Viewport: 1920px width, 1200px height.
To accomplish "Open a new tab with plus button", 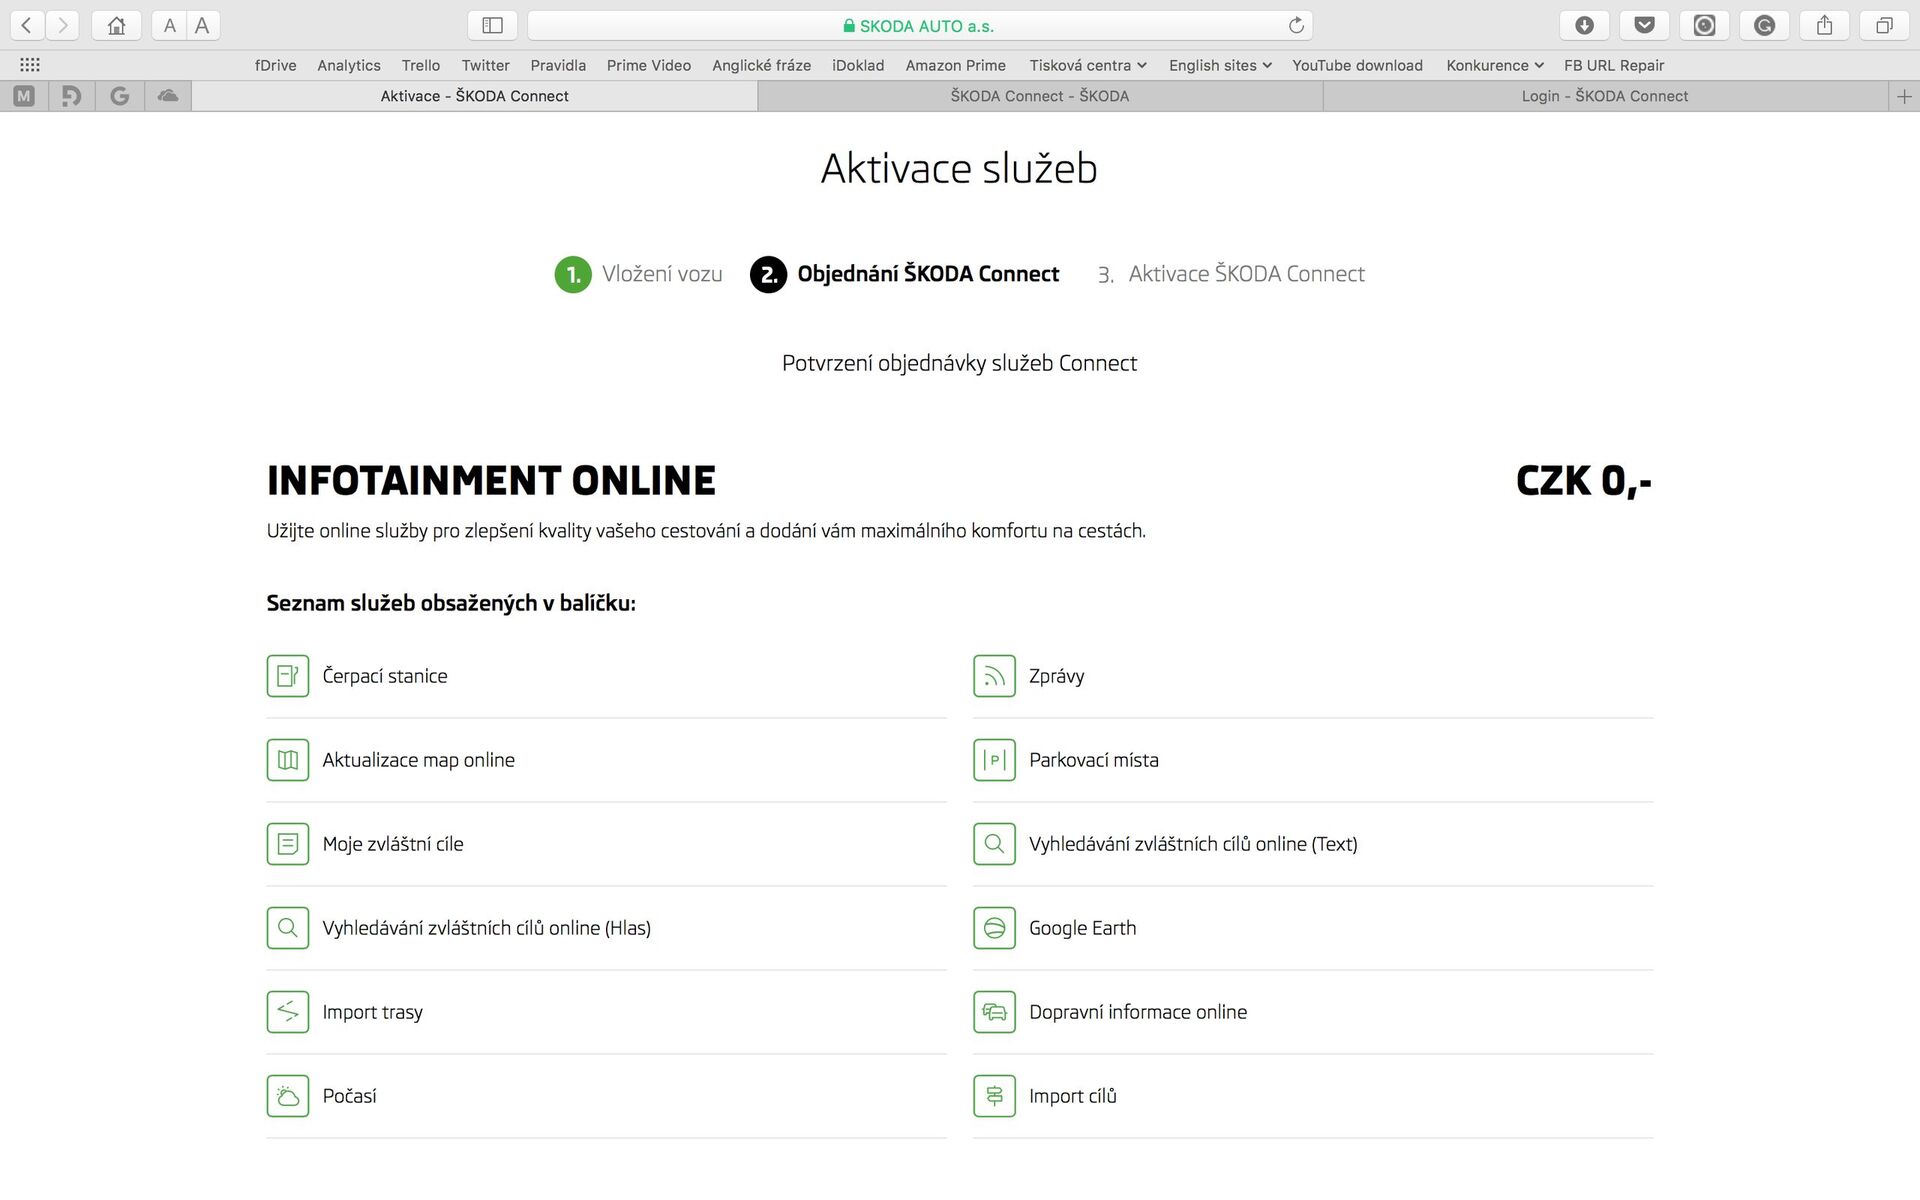I will [1904, 96].
